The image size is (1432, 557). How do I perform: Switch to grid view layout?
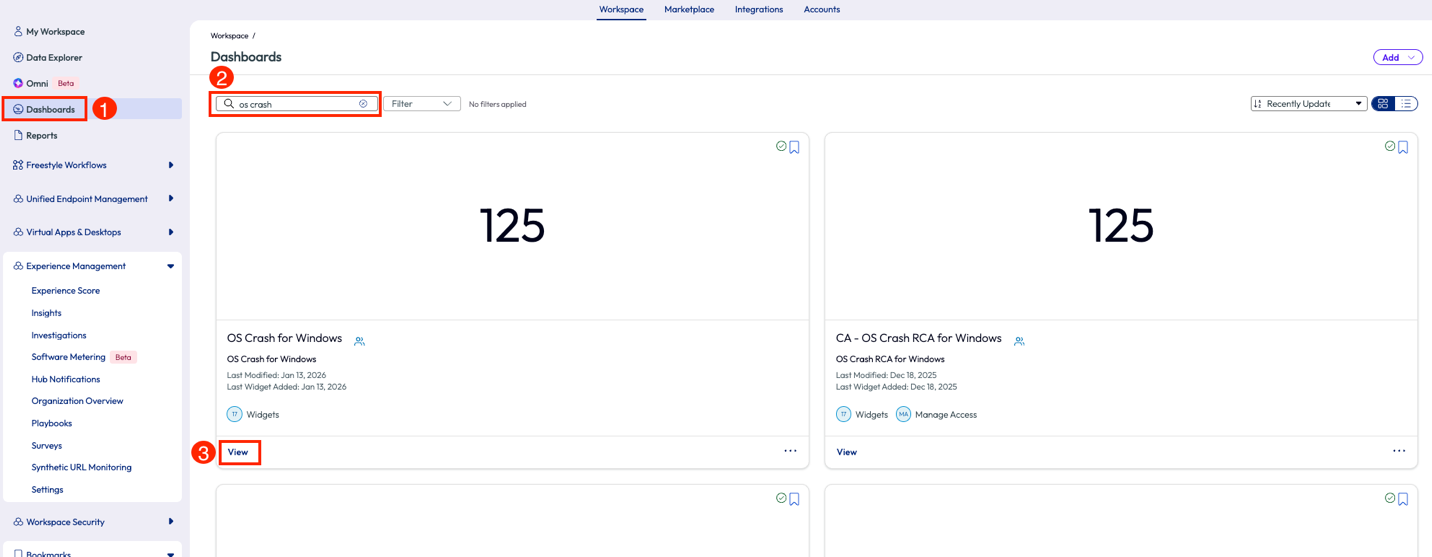pyautogui.click(x=1383, y=104)
